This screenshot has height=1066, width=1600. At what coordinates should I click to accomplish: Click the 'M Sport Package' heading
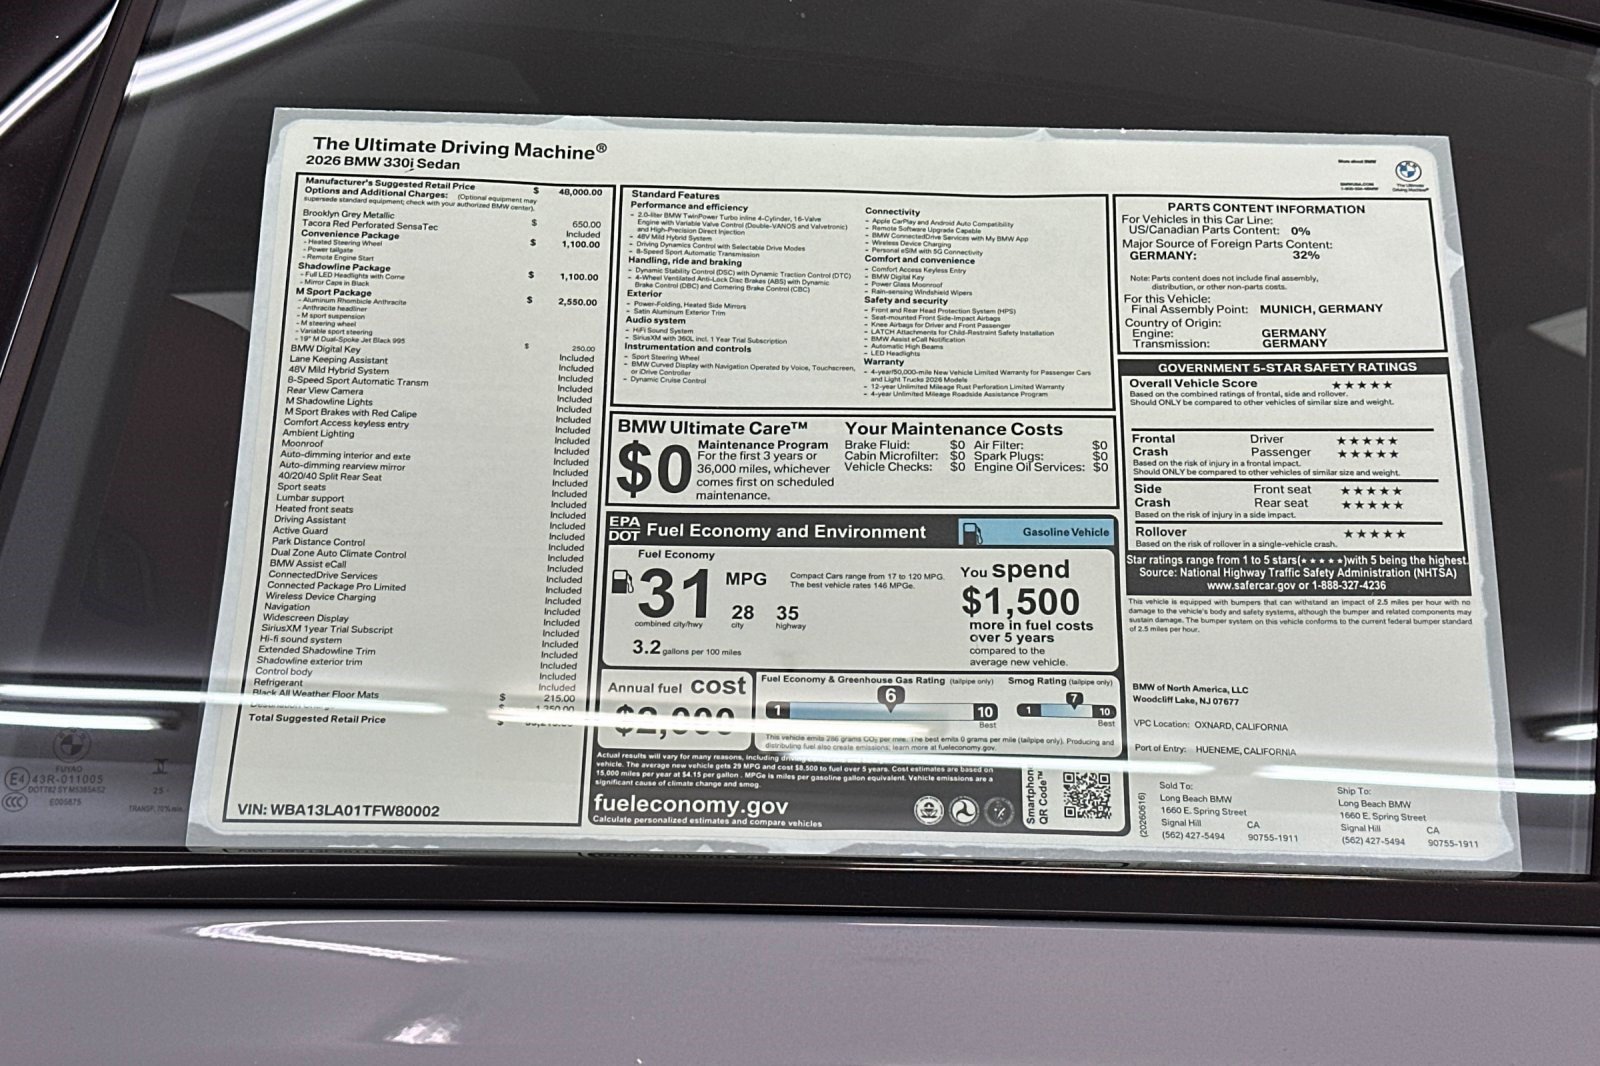point(333,292)
